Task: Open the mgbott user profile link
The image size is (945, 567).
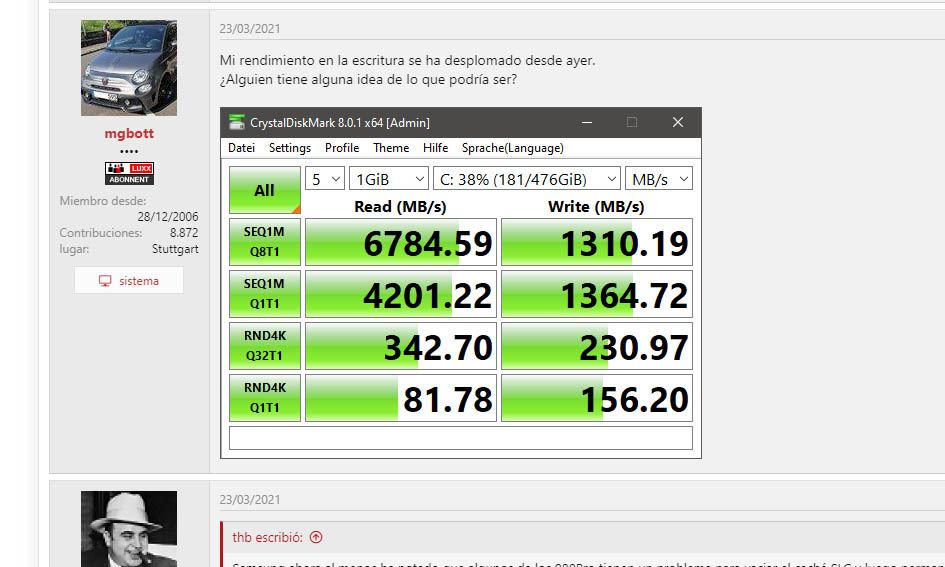Action: click(x=129, y=133)
